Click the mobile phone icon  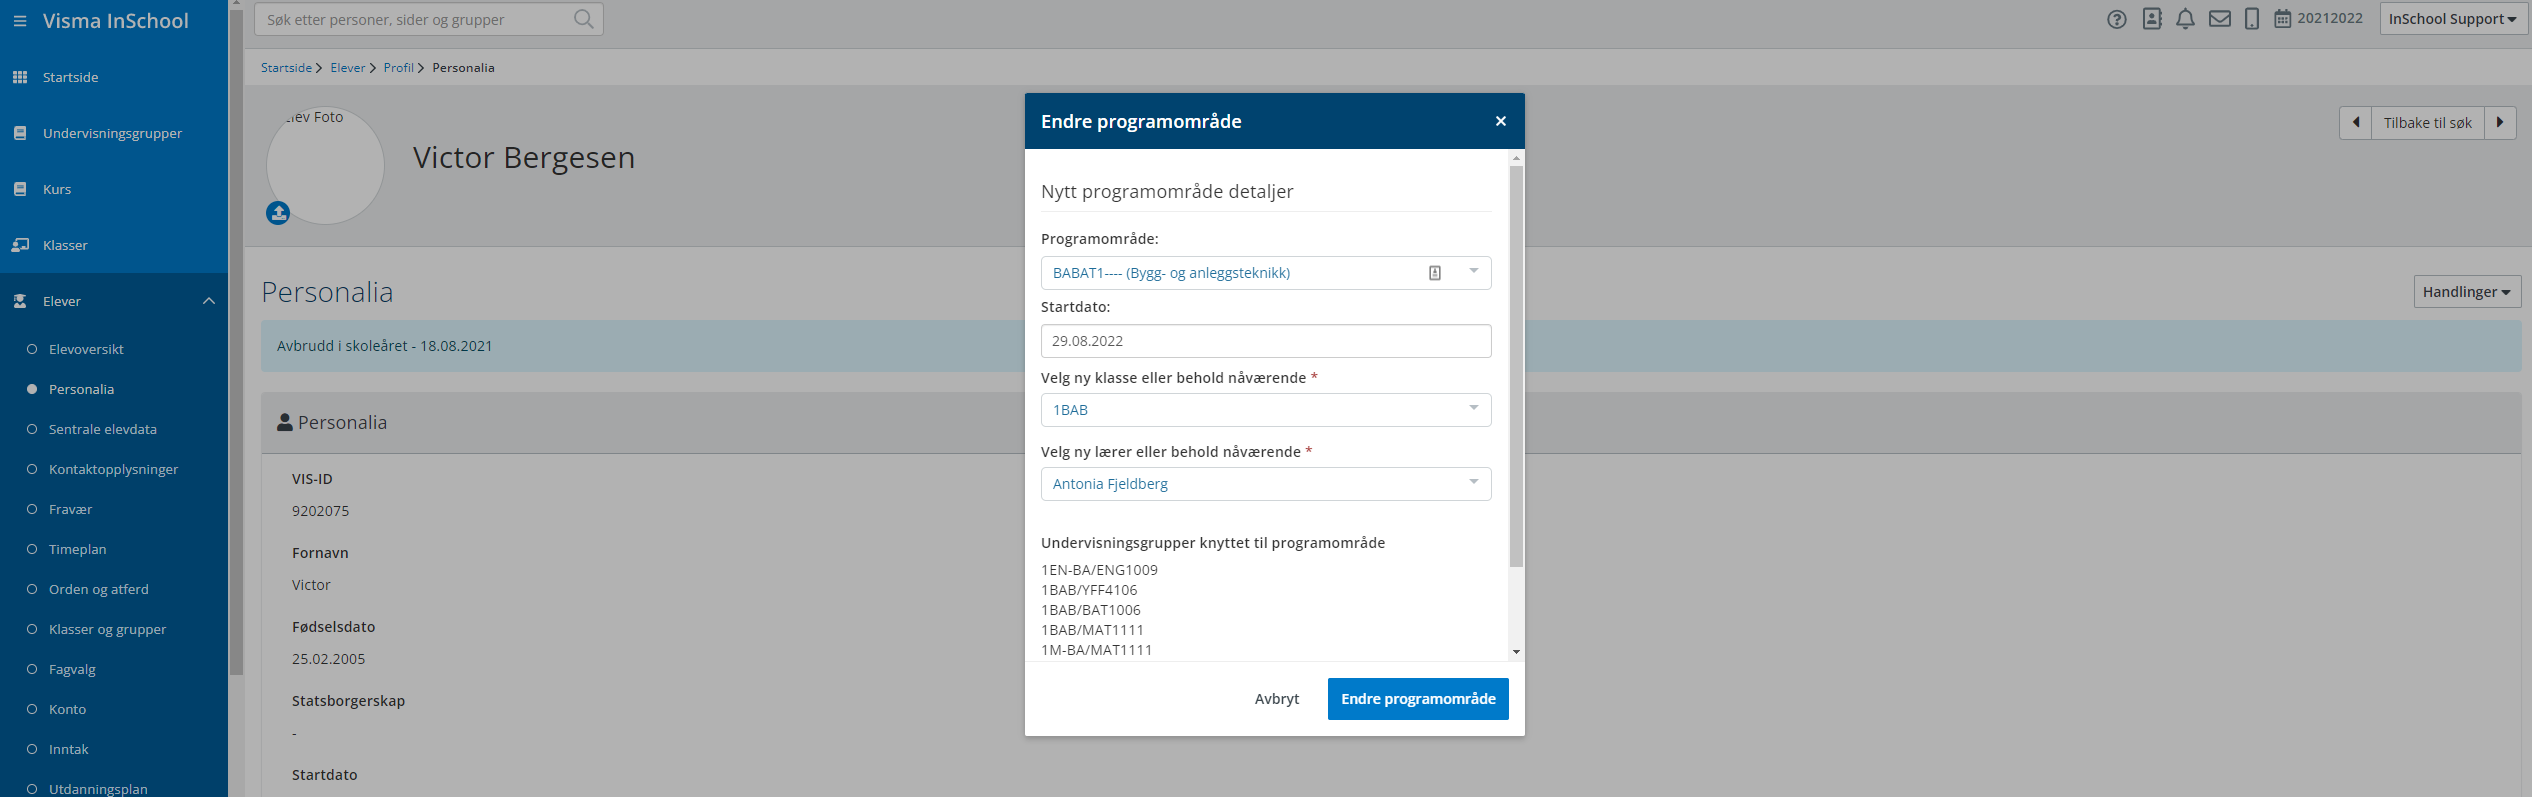2251,19
